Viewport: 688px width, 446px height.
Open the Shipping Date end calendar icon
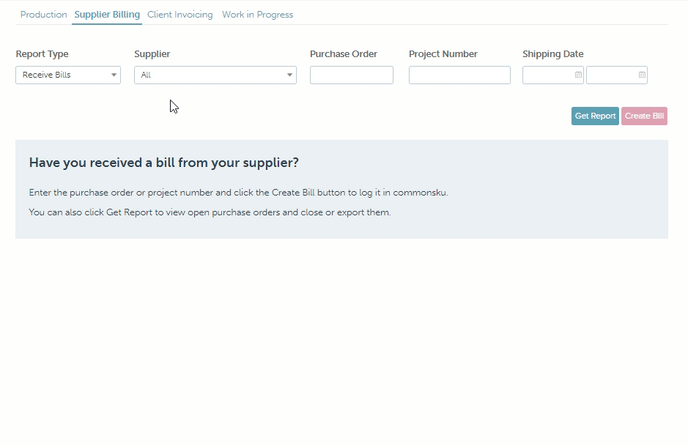coord(642,75)
